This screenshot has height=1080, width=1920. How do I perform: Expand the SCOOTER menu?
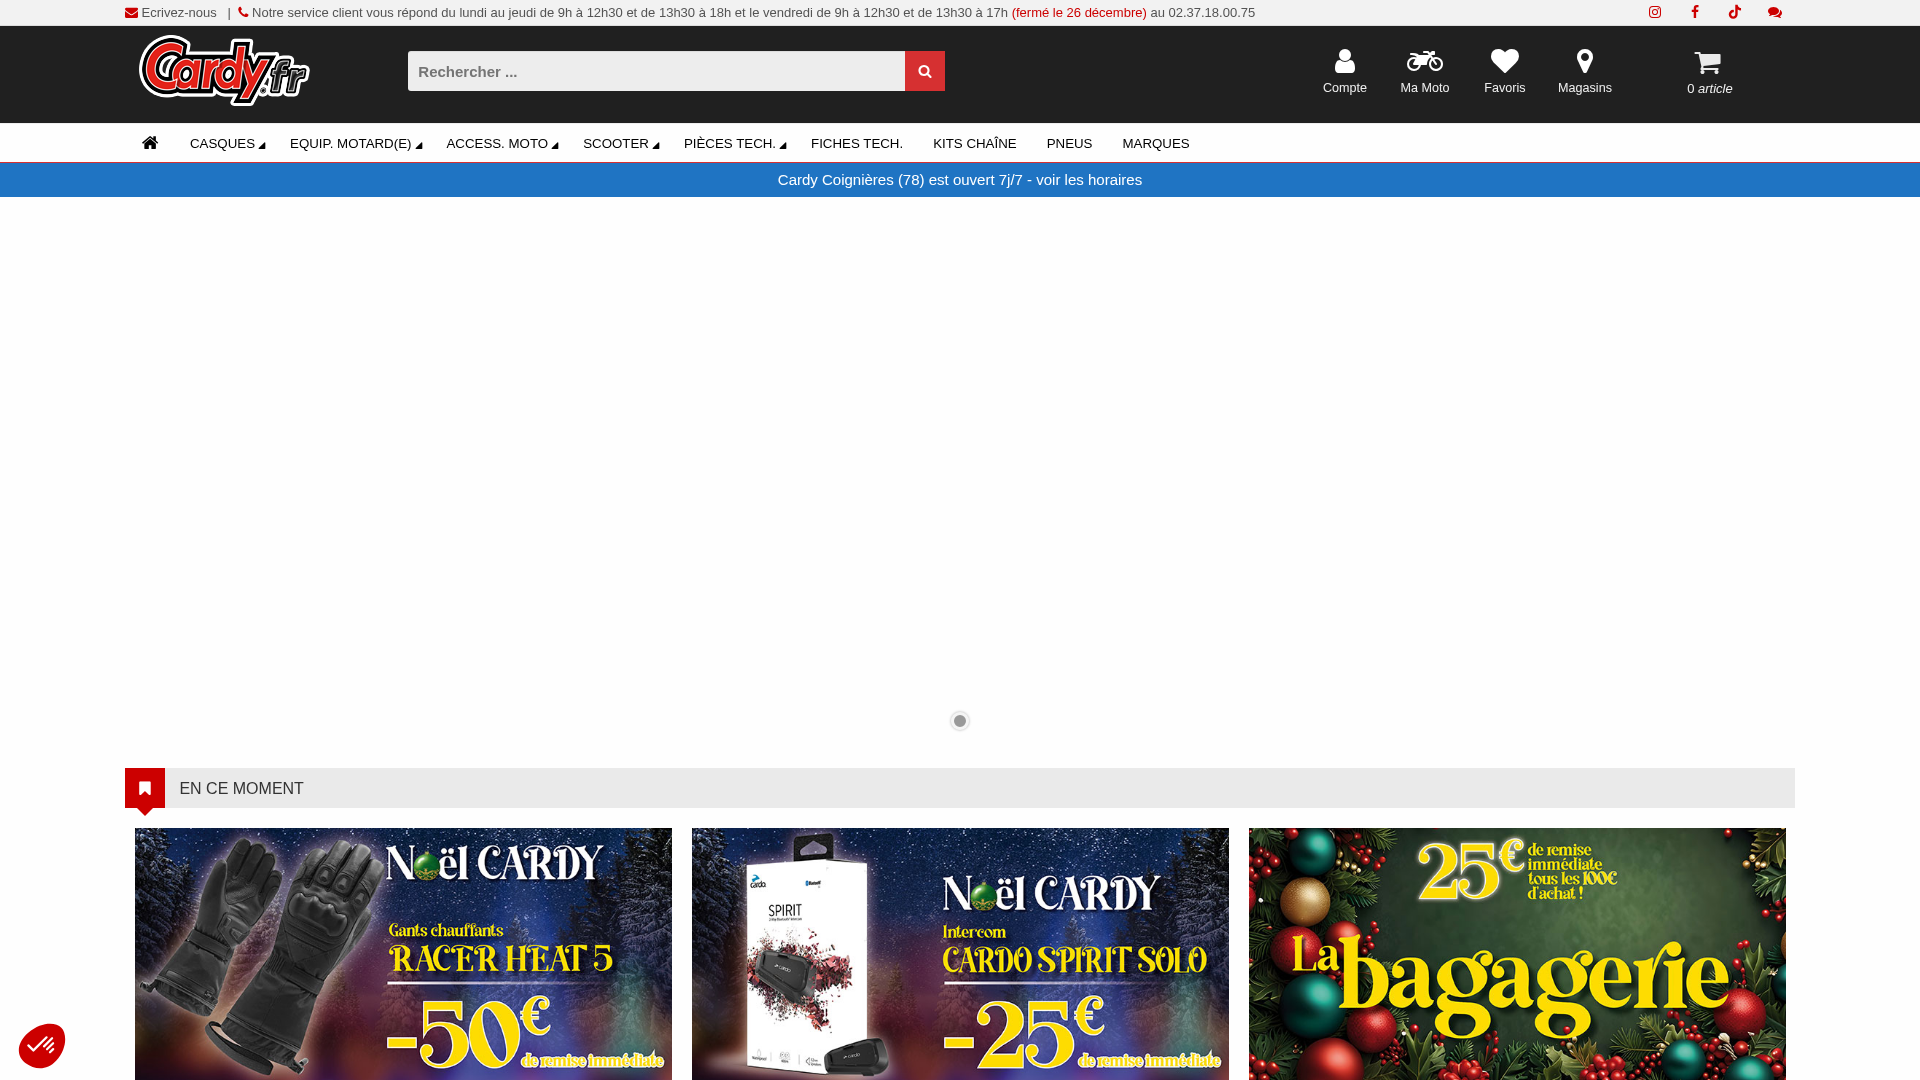tap(621, 144)
